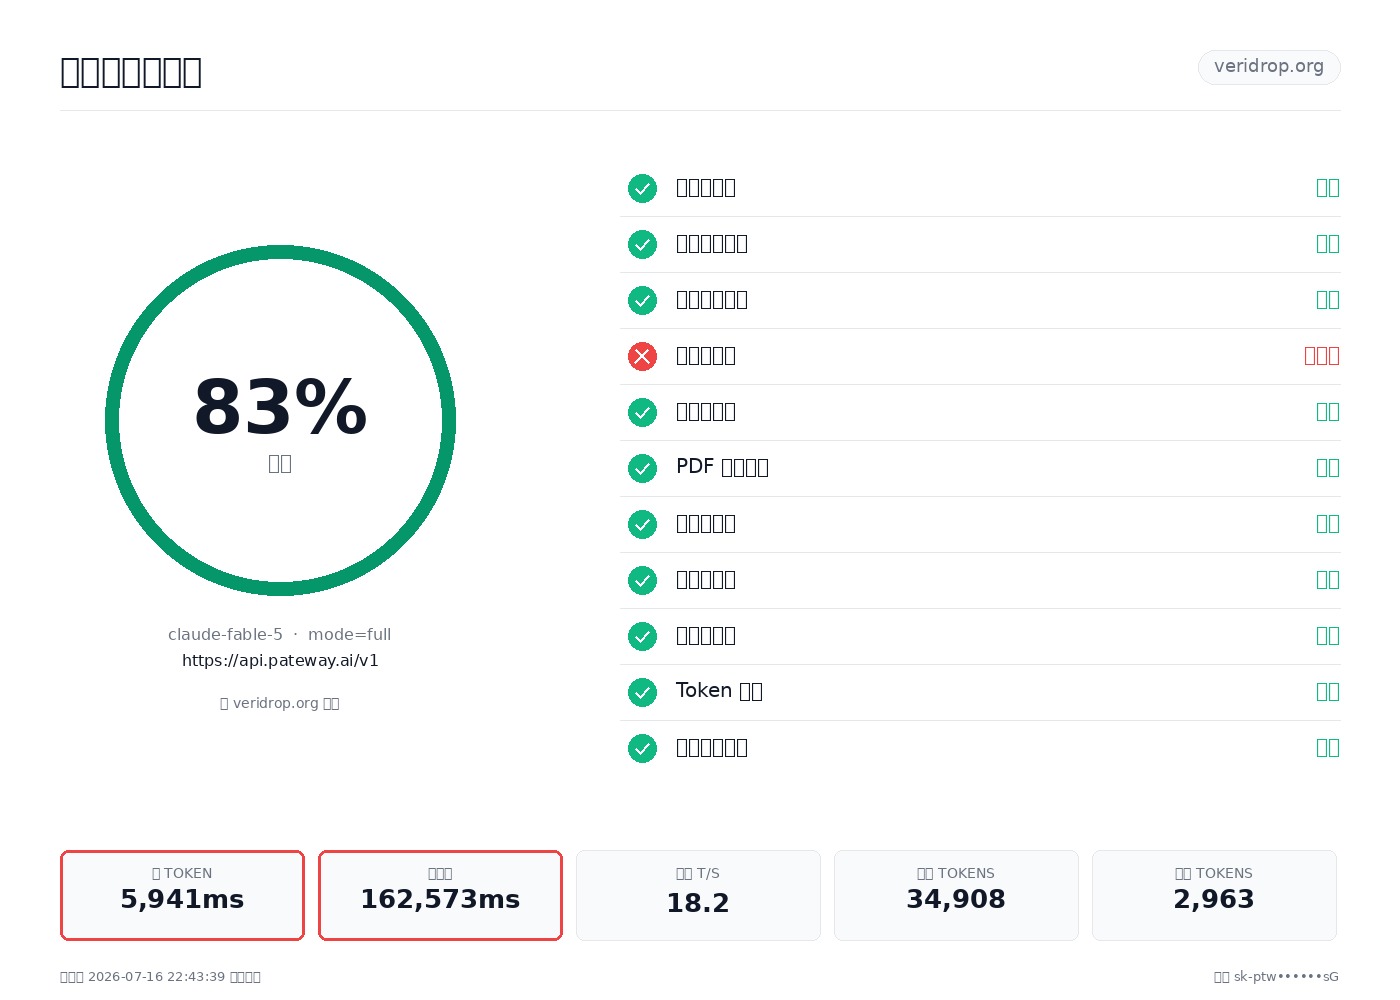Click the bottom-most green check icon in list
The width and height of the screenshot is (1400, 1000).
coord(642,748)
